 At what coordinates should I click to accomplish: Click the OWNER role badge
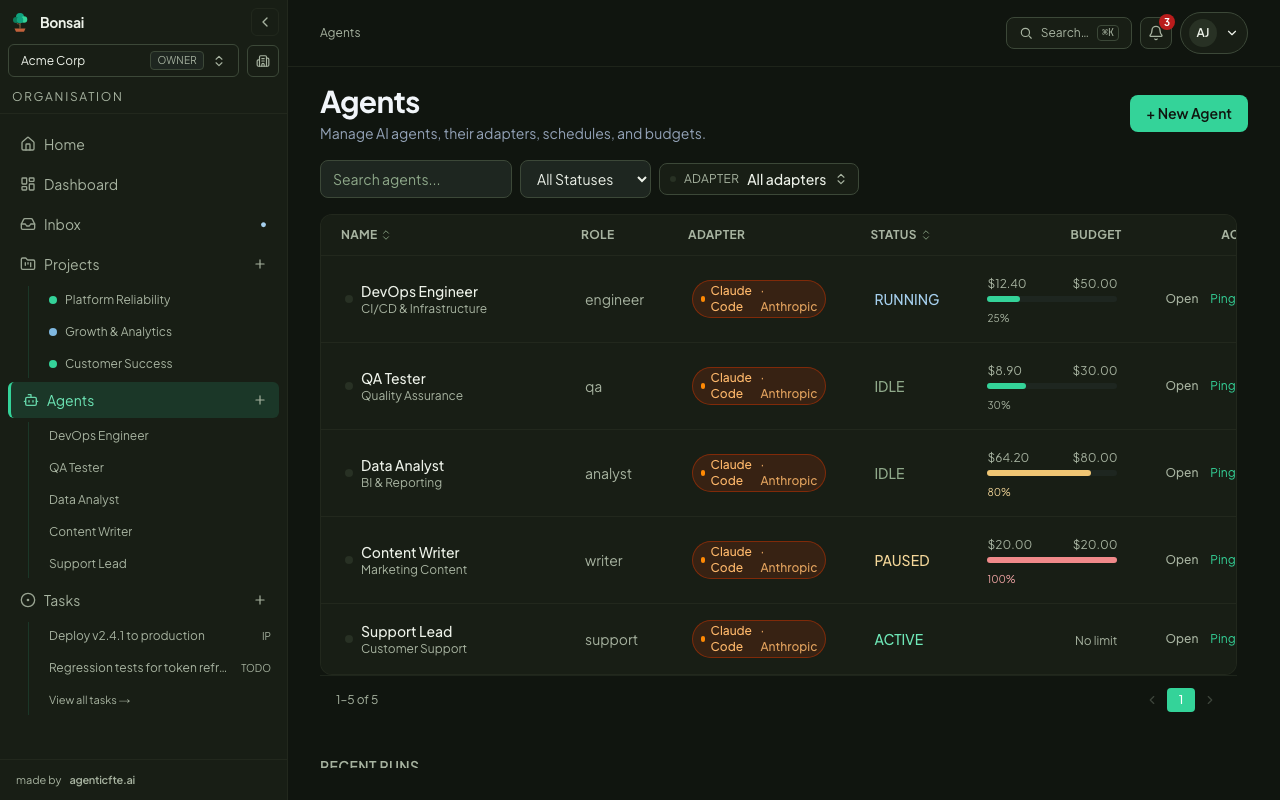tap(177, 61)
